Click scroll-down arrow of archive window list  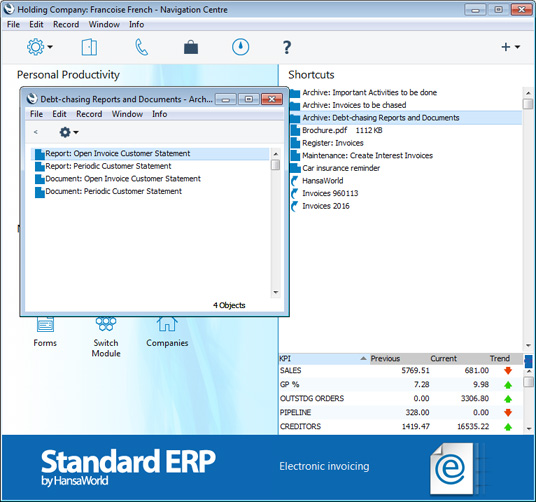point(276,293)
